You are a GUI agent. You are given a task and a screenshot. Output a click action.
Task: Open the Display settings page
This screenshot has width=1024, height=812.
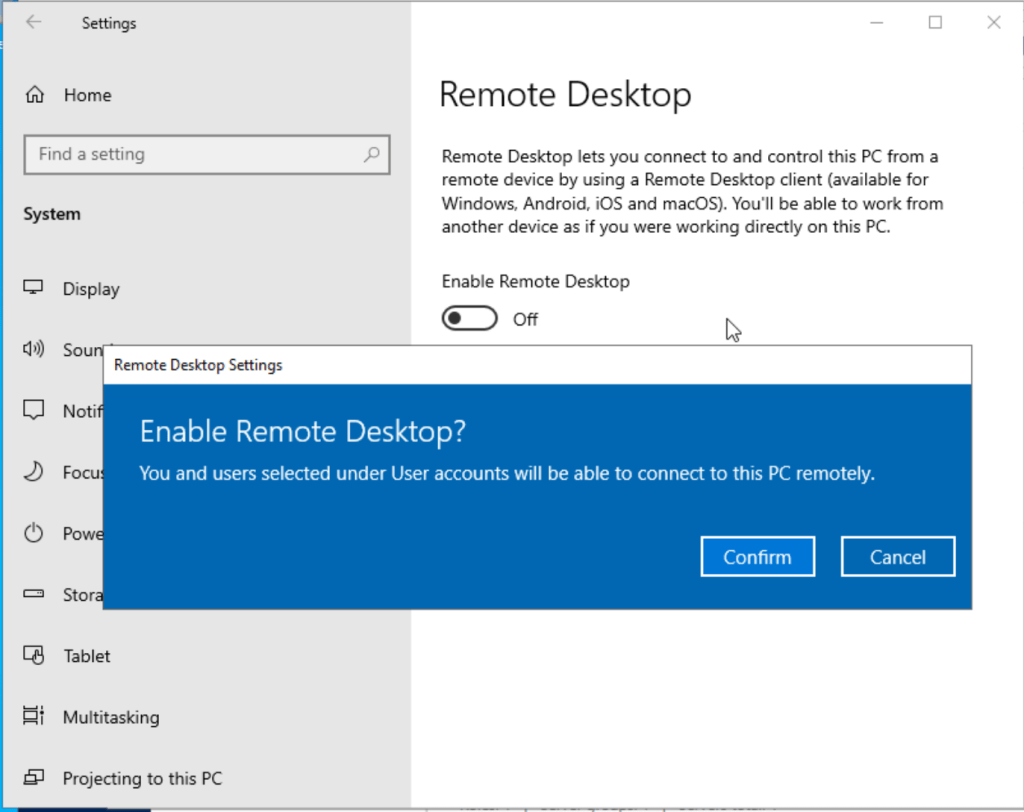click(90, 289)
